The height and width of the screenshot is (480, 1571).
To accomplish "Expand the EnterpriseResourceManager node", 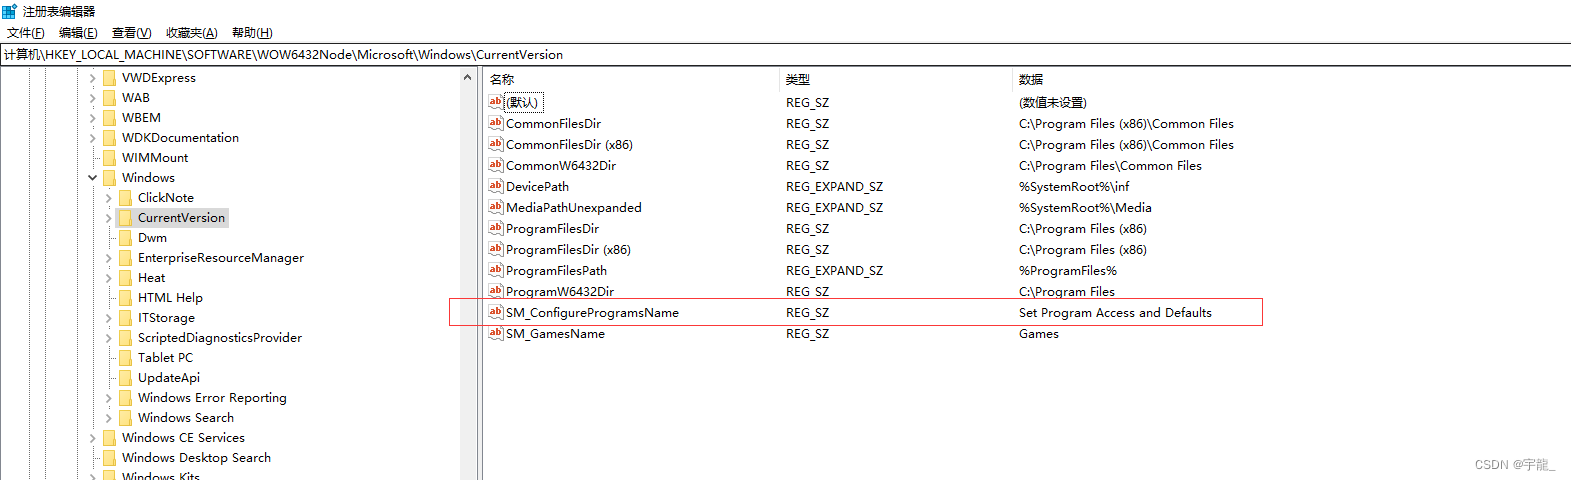I will point(108,258).
